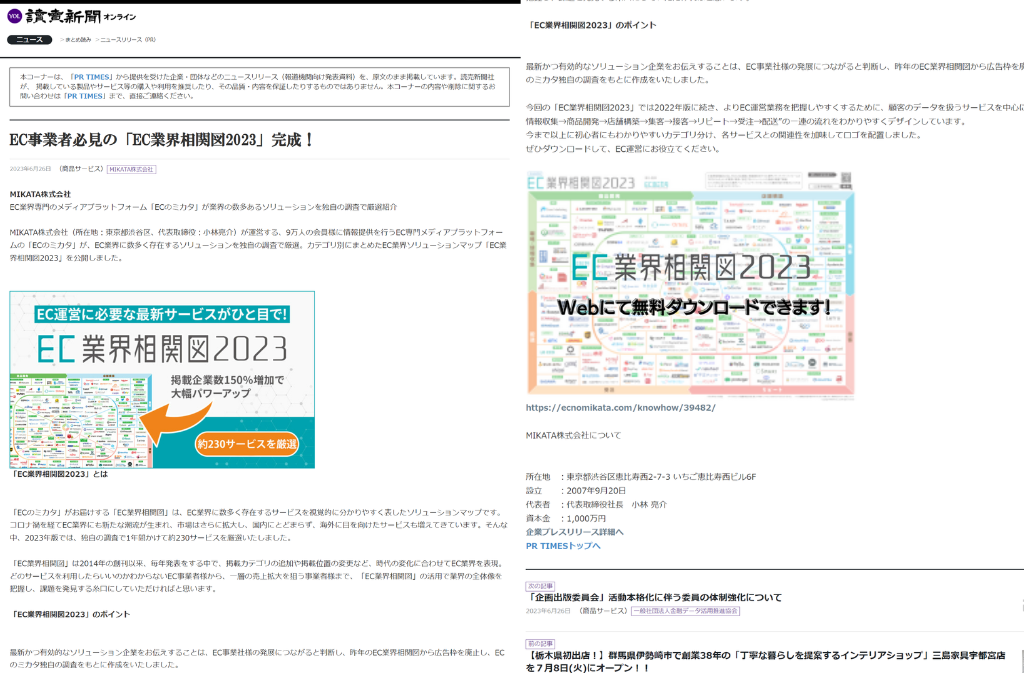Image resolution: width=1024 pixels, height=673 pixels.
Task: Open the EC運営に必要な最新サービス banner image
Action: pyautogui.click(x=162, y=379)
